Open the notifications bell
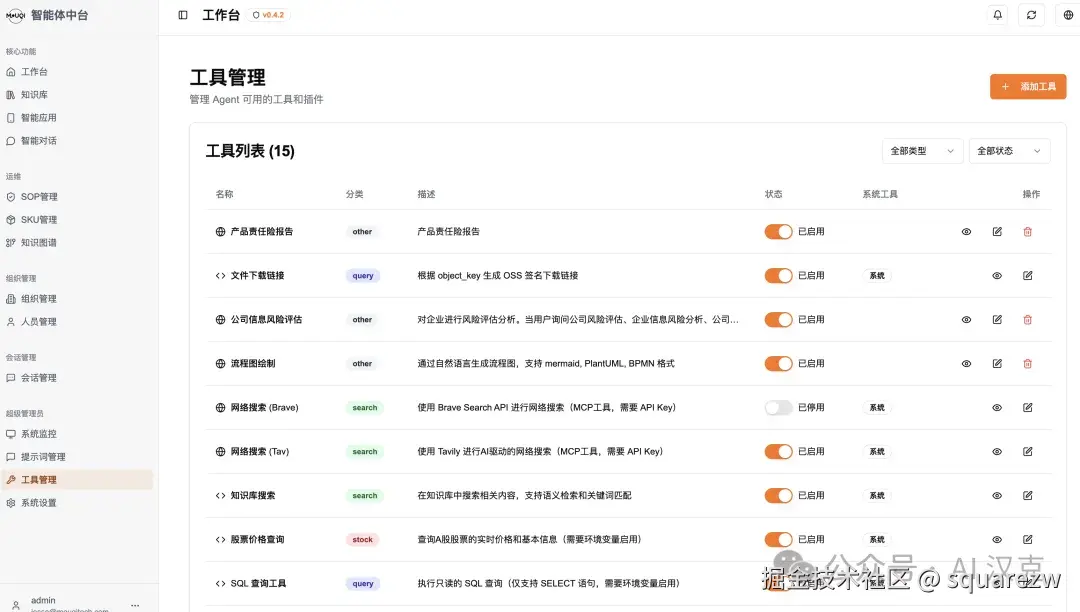 pyautogui.click(x=997, y=15)
